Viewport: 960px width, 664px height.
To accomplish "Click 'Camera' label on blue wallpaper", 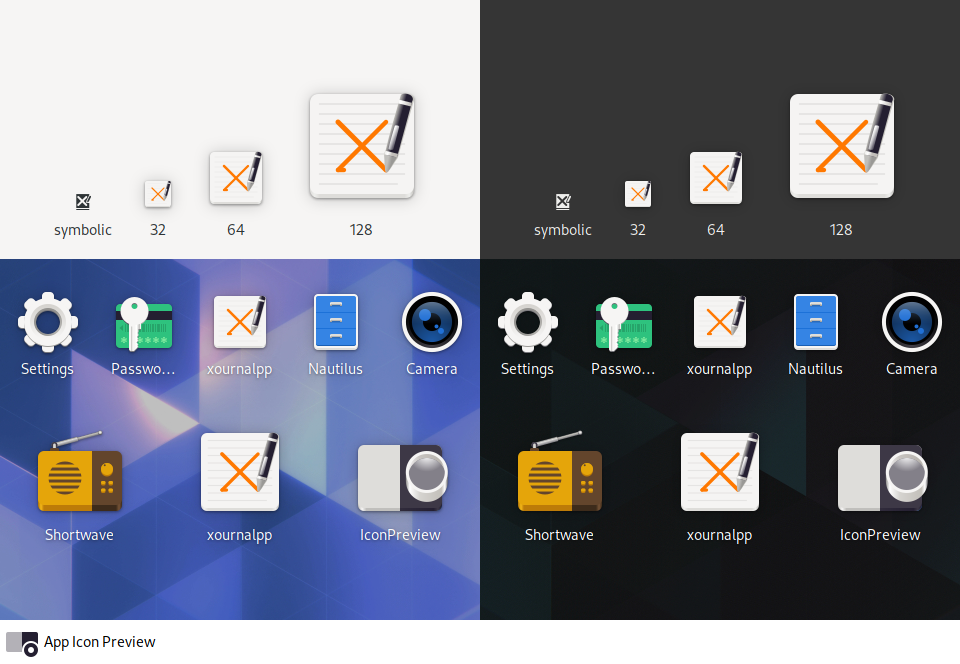I will point(432,369).
